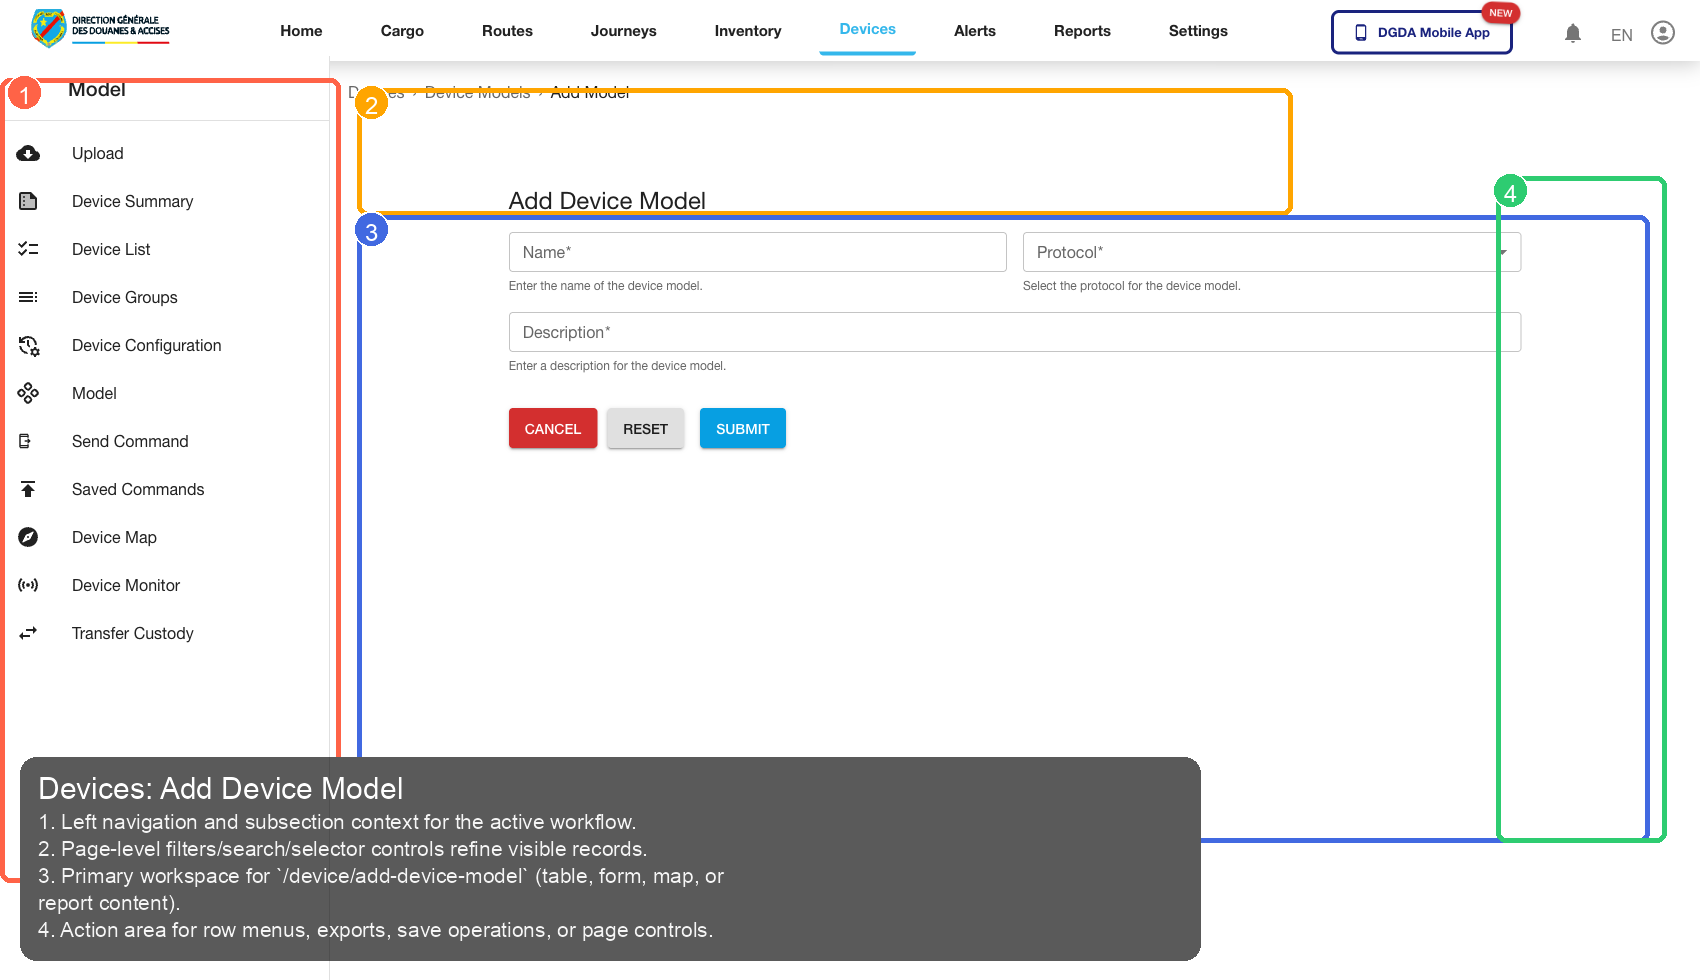Open the Protocol dropdown

1270,252
